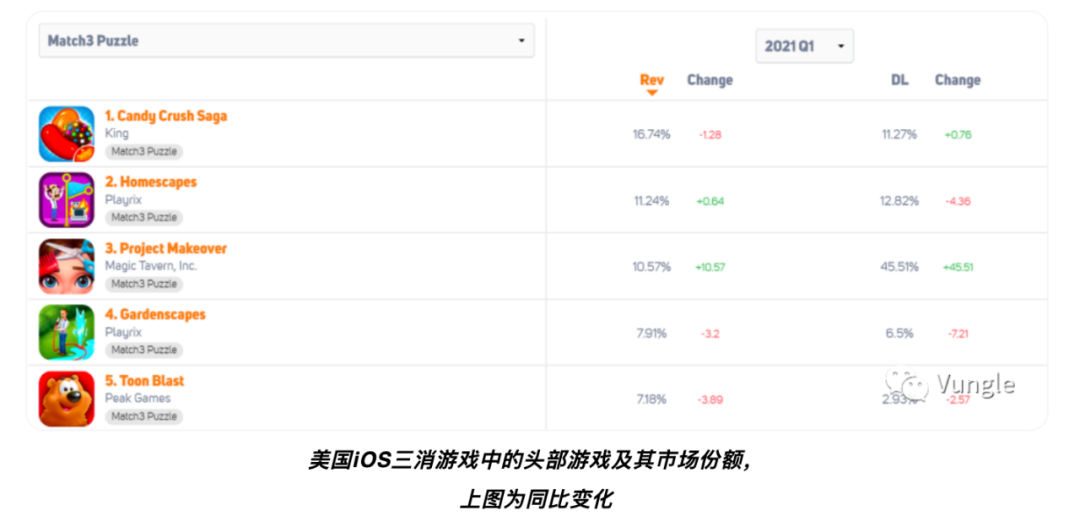Open the Match3 Puzzle category dropdown
The width and height of the screenshot is (1080, 527).
[x=287, y=41]
